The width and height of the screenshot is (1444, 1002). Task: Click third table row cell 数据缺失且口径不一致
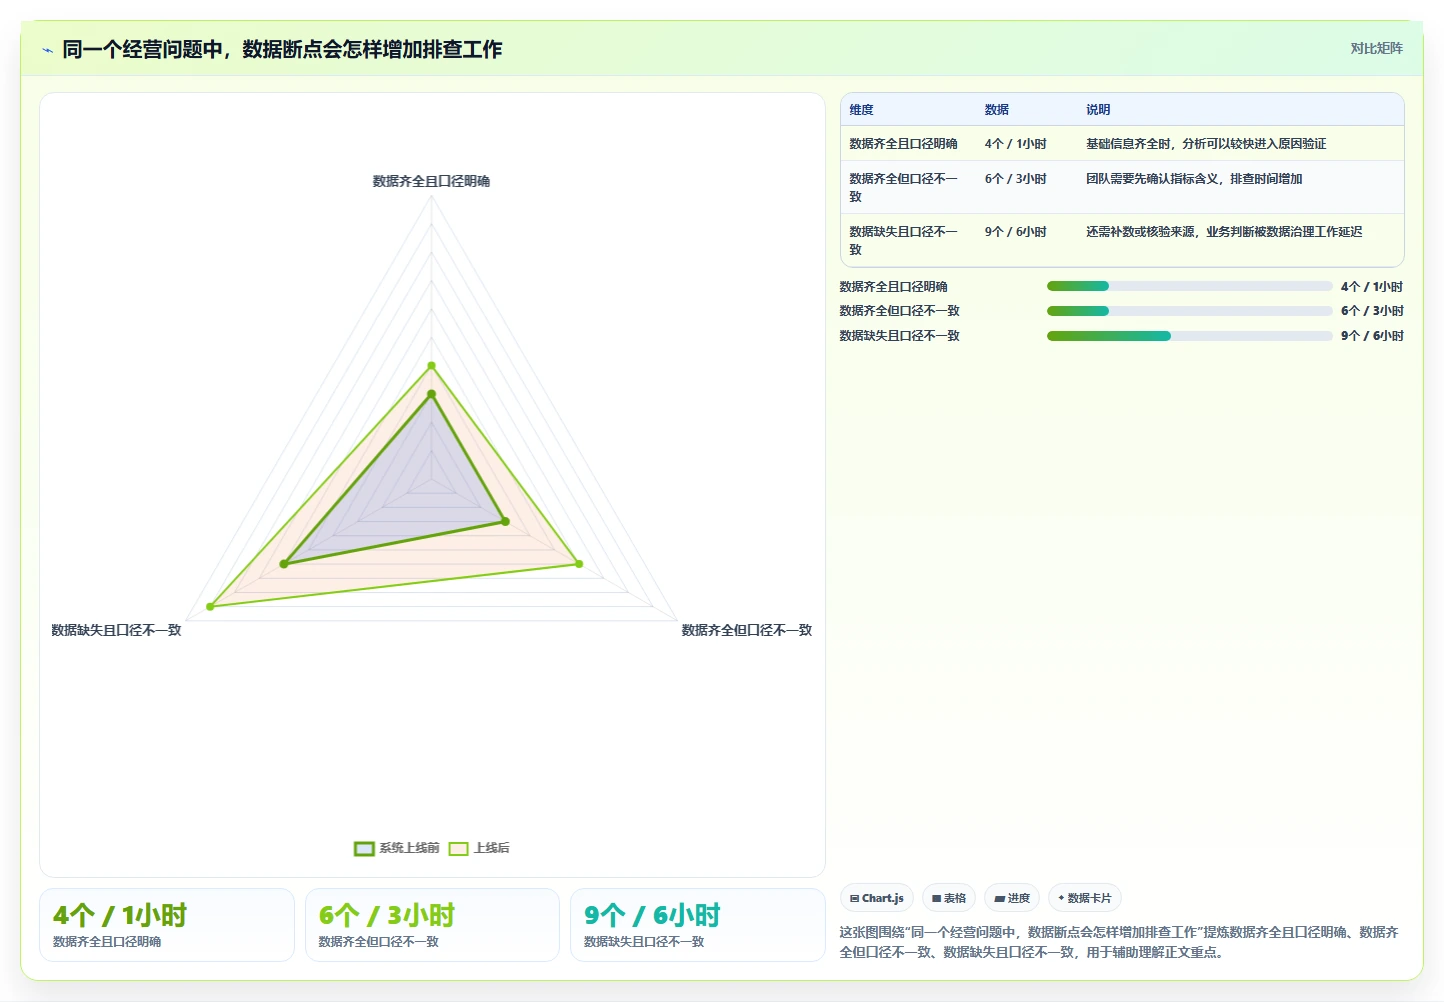click(904, 241)
